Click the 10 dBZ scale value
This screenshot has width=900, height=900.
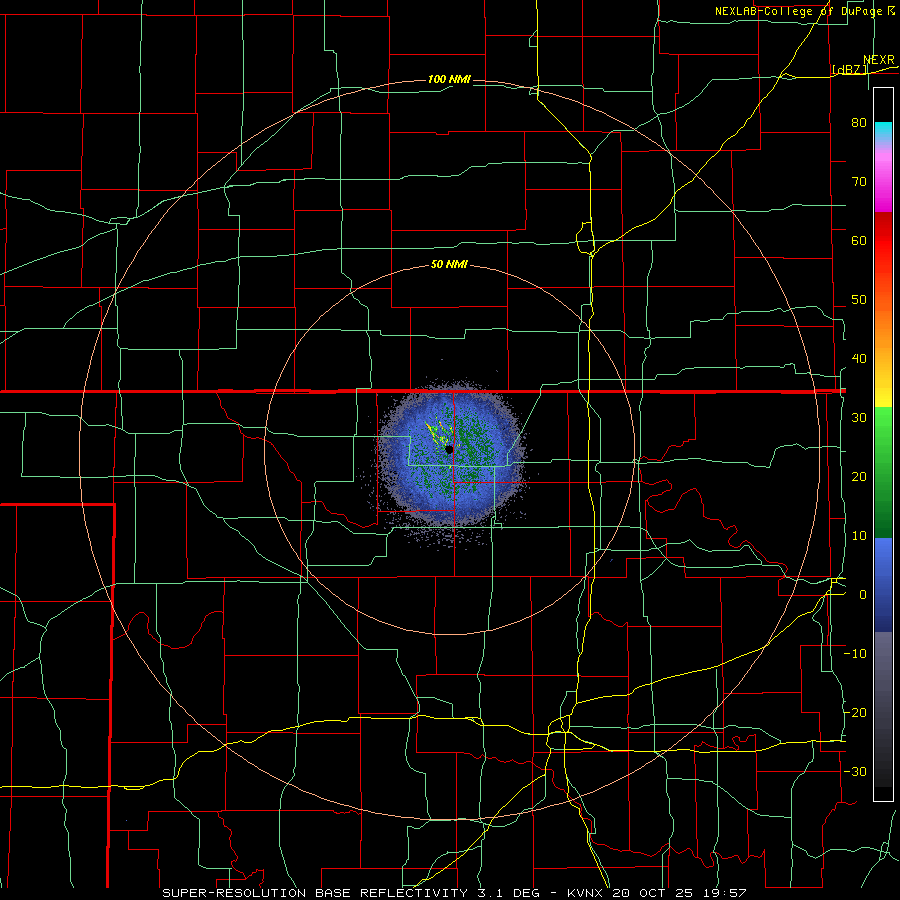[x=859, y=536]
